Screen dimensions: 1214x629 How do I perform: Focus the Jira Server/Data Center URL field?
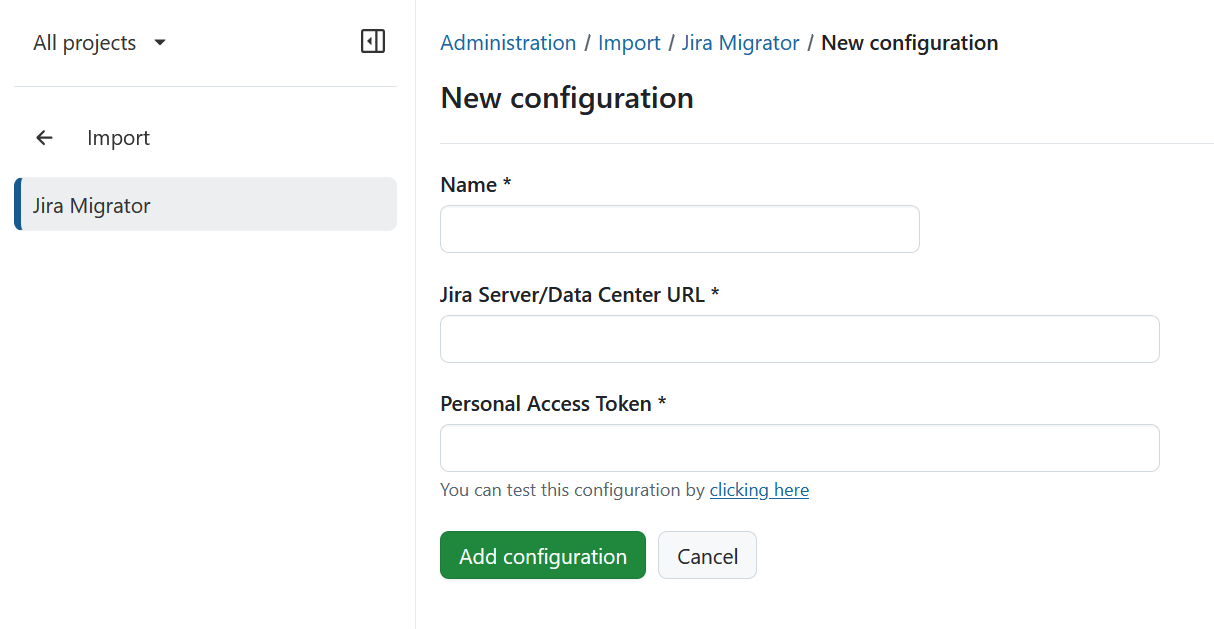click(800, 339)
